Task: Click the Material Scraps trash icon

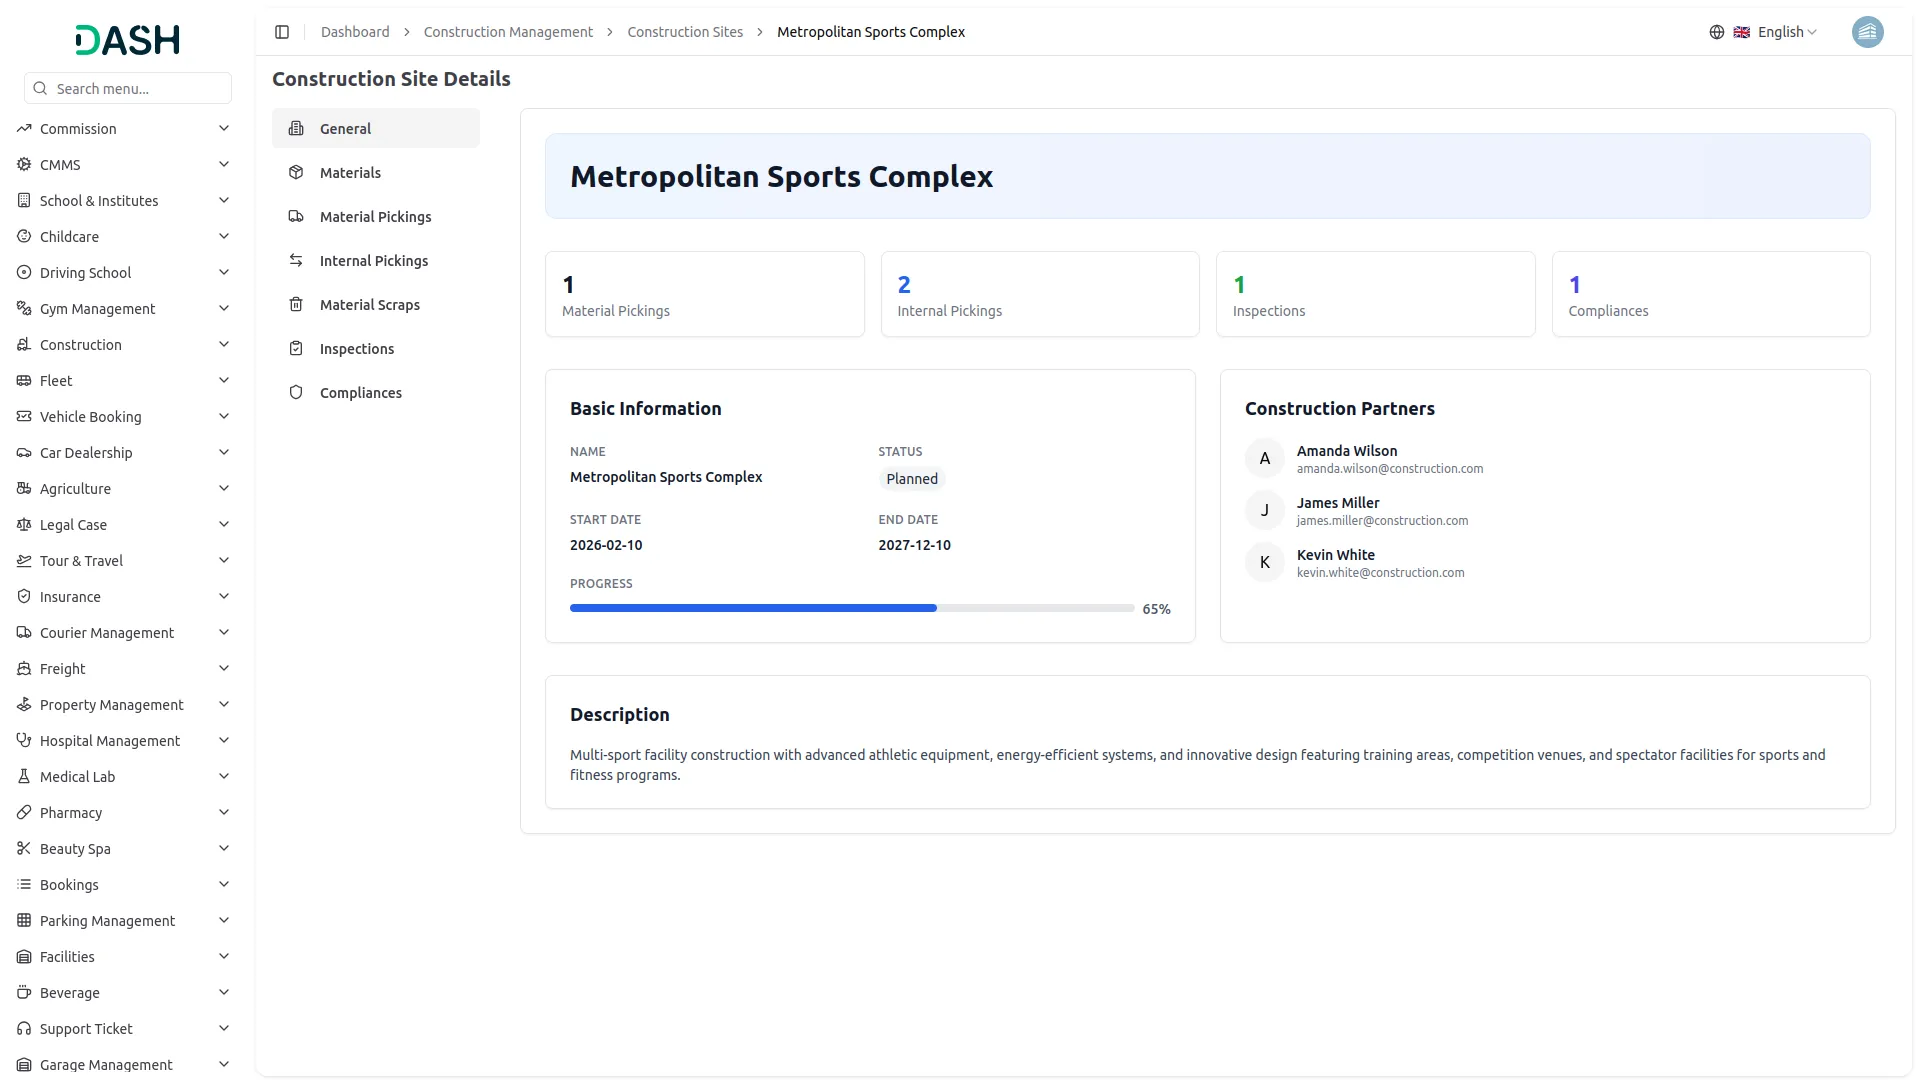Action: coord(296,305)
